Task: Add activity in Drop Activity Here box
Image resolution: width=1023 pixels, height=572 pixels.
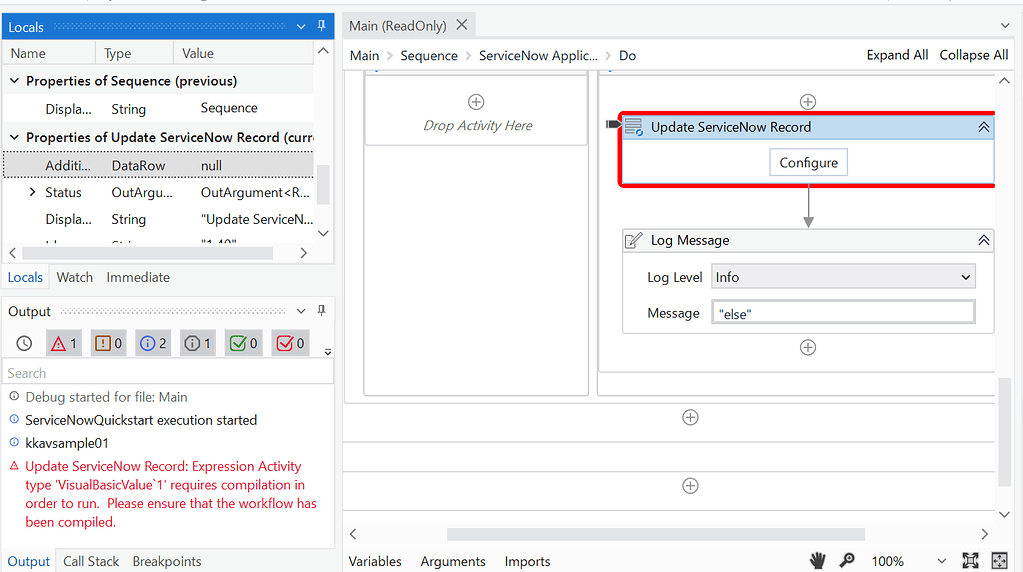Action: tap(476, 102)
